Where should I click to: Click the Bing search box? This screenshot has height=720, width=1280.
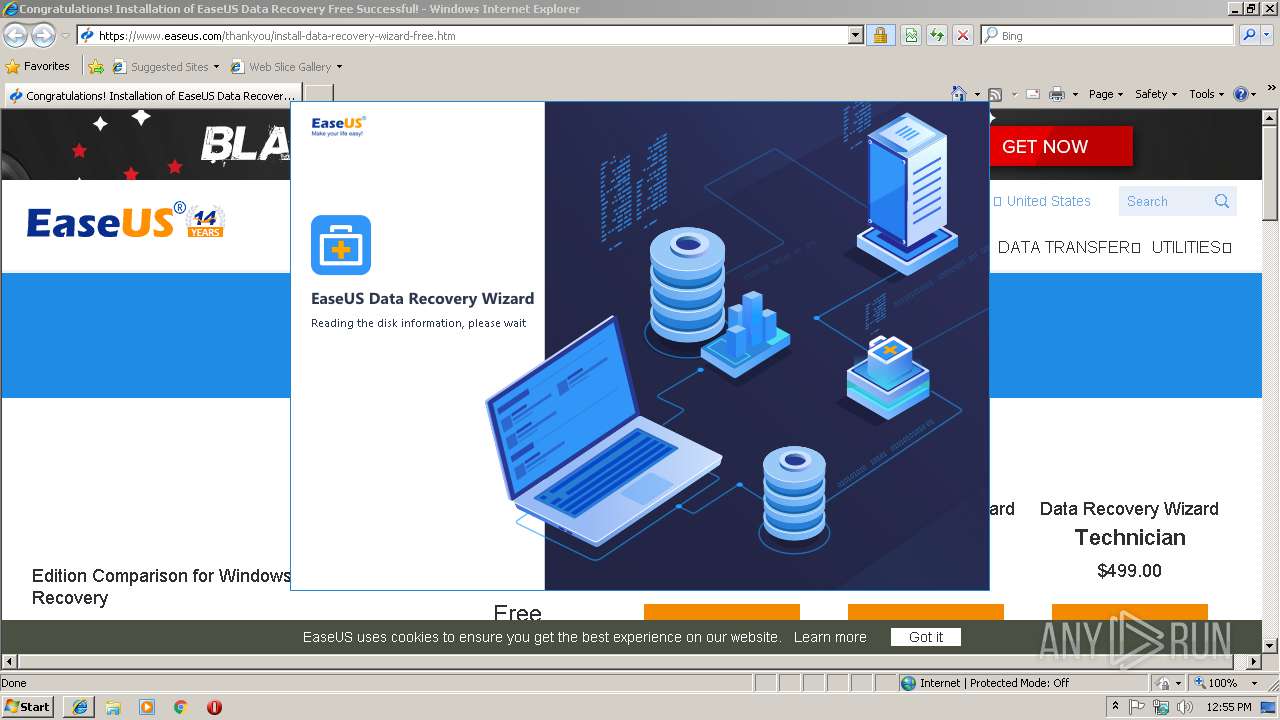(1108, 35)
